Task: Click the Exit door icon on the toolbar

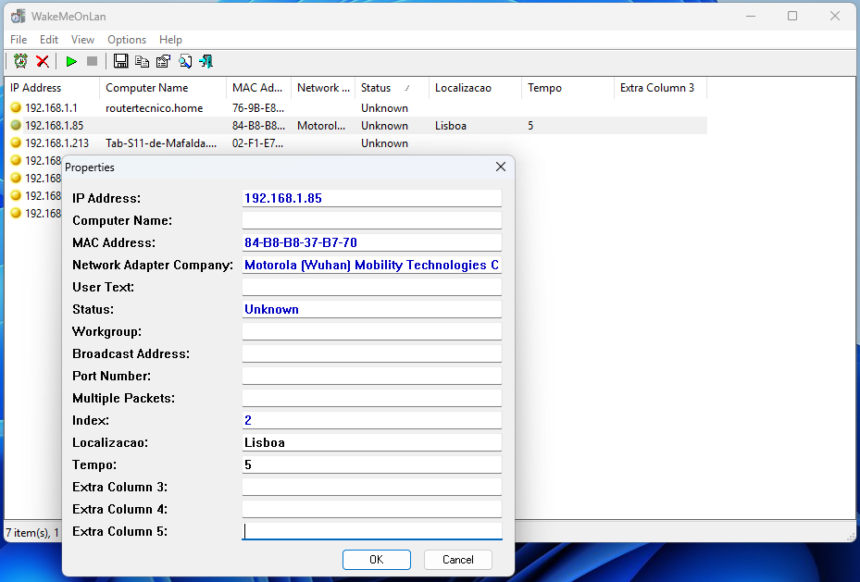Action: pos(206,61)
